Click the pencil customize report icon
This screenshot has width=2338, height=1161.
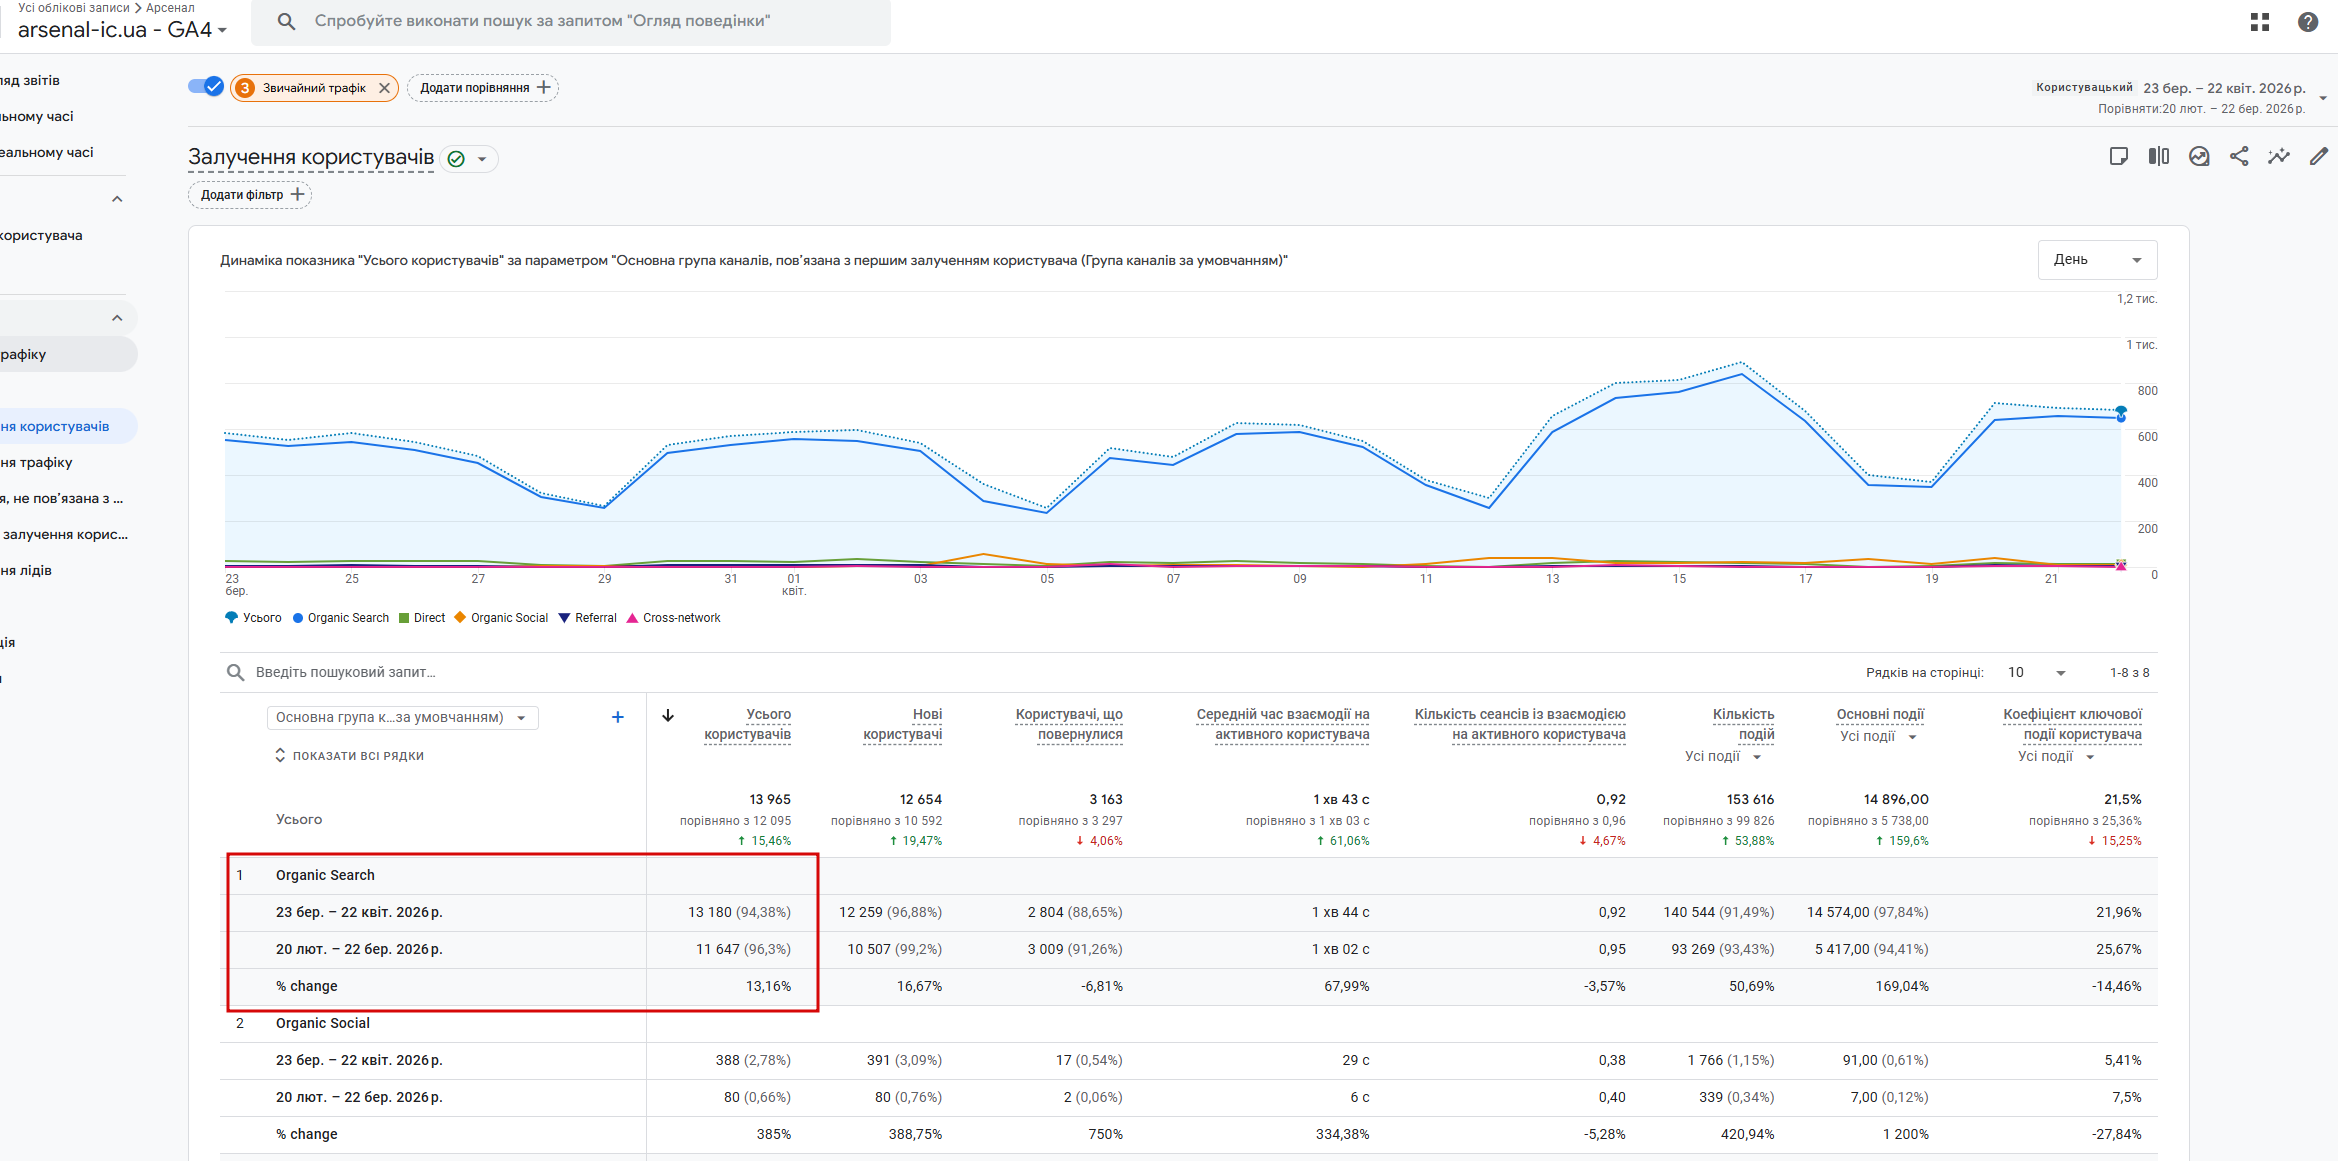tap(2318, 156)
